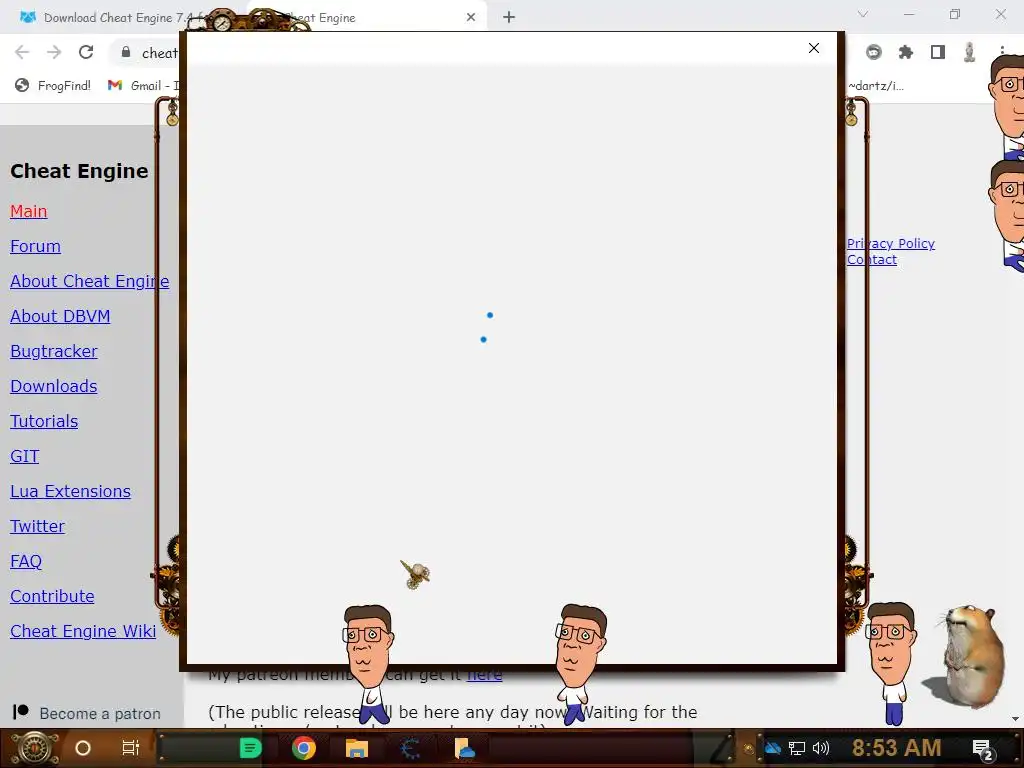Click the address bar showing 'cheat'

pos(159,53)
